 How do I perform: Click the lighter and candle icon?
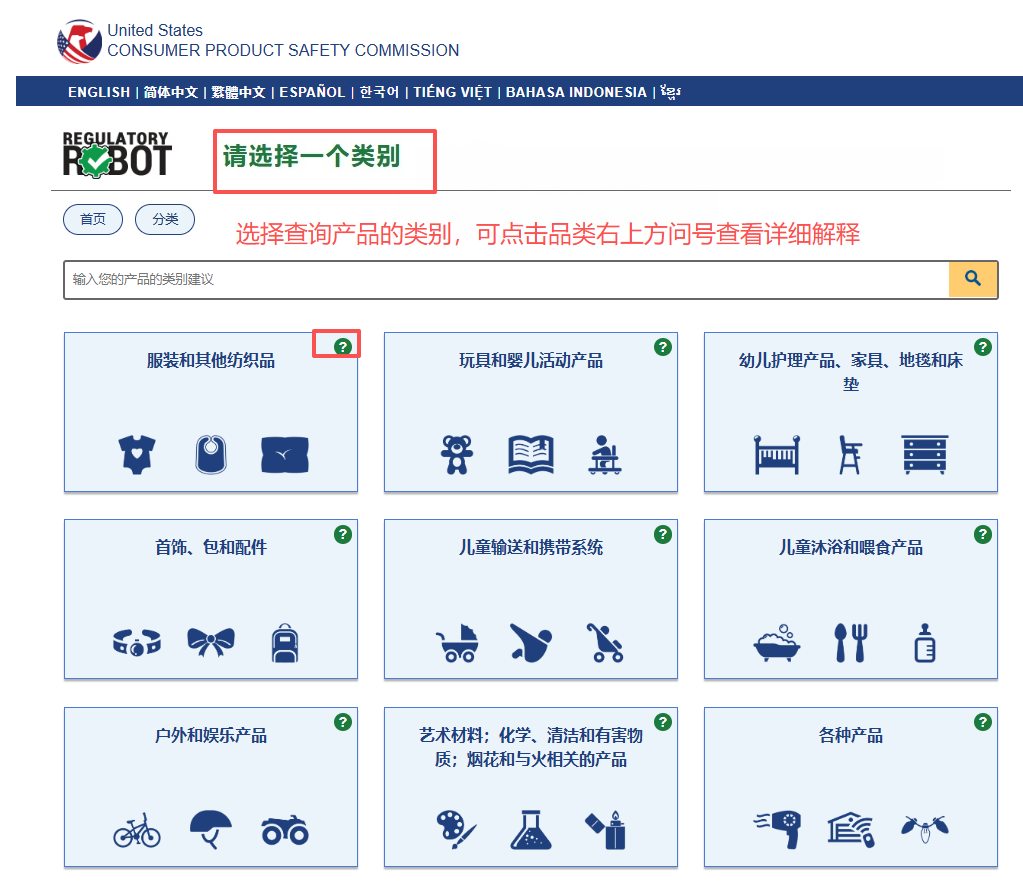(x=605, y=830)
